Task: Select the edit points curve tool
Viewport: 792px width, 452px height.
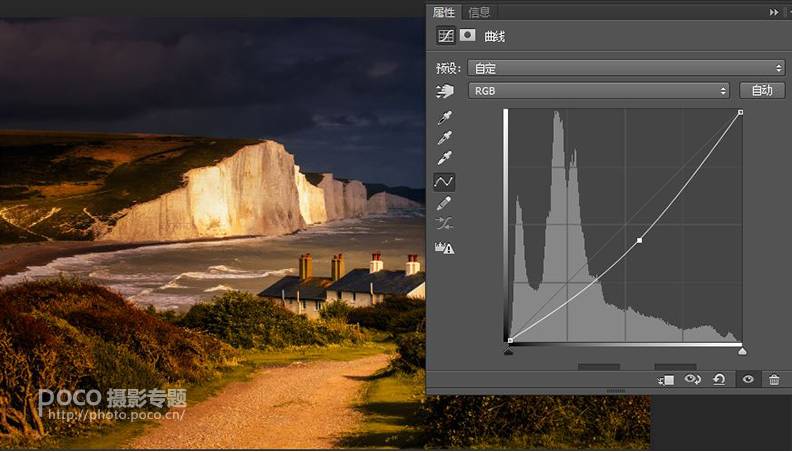Action: click(444, 182)
